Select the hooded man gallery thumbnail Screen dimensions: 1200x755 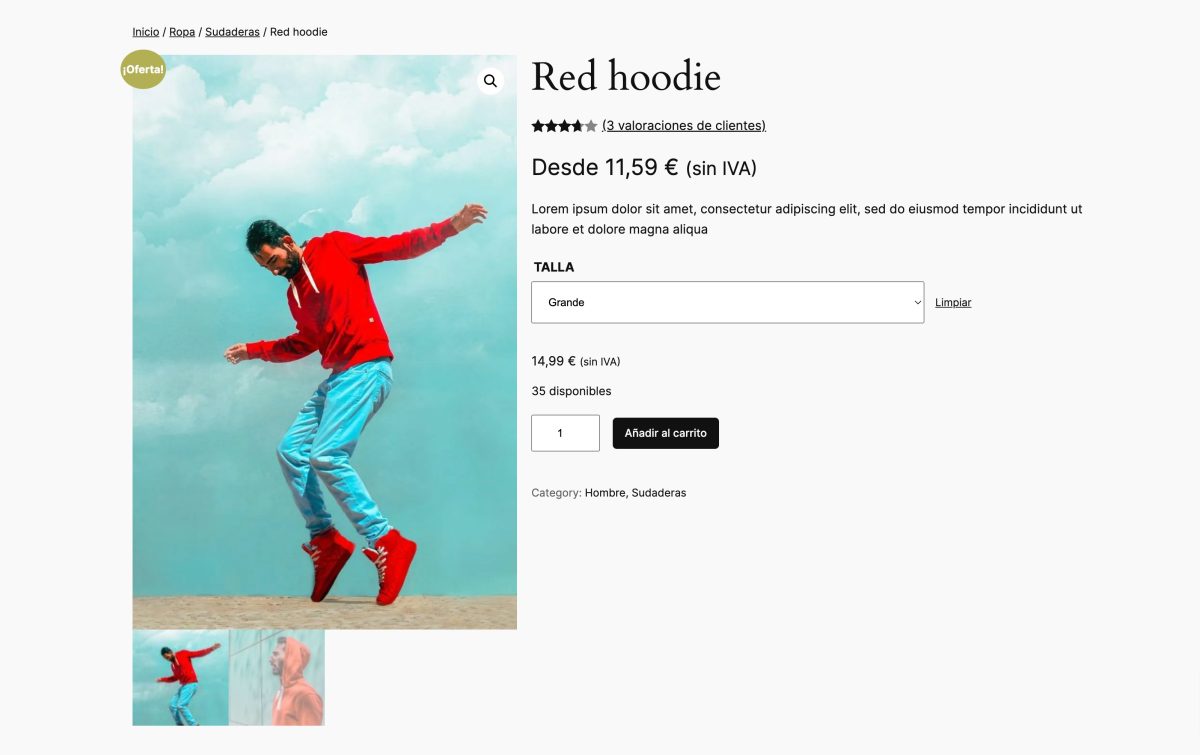tap(276, 677)
